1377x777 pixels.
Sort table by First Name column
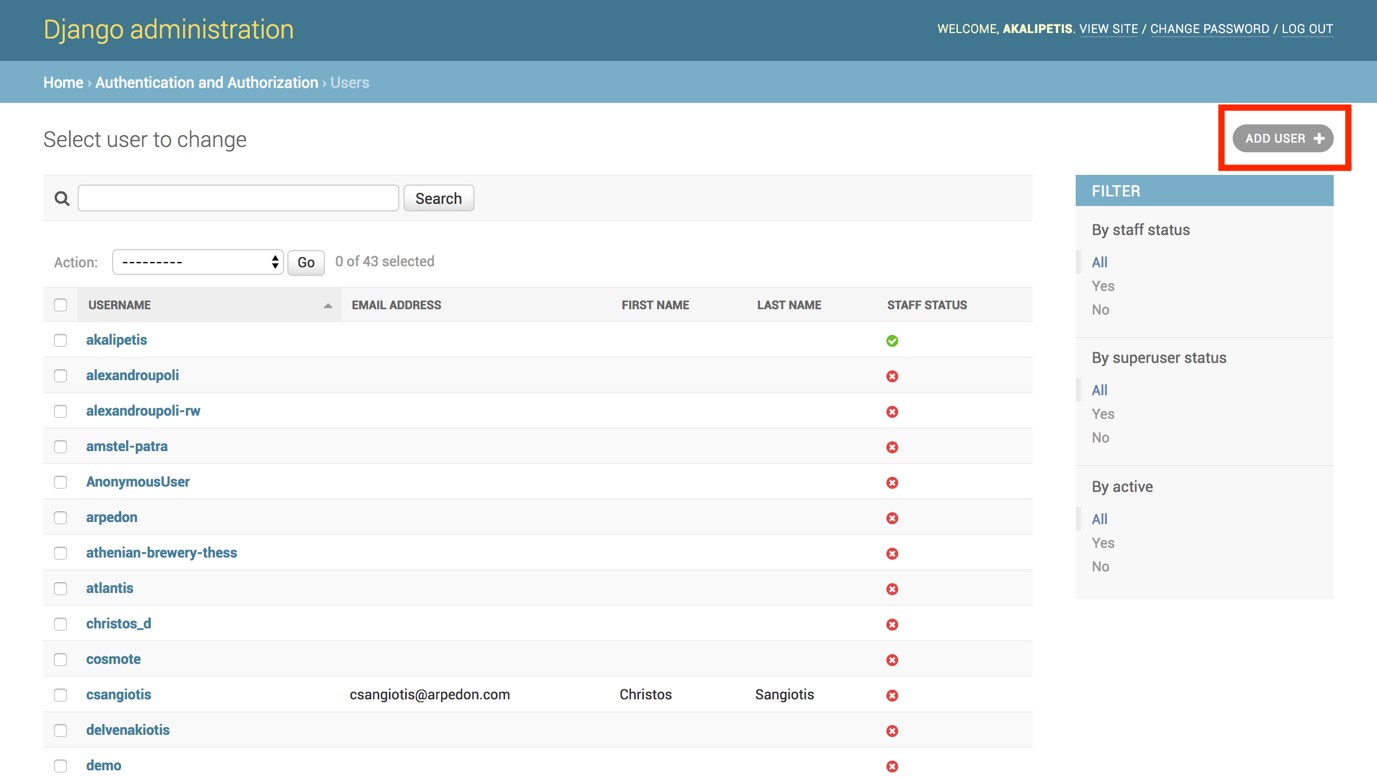pos(655,305)
